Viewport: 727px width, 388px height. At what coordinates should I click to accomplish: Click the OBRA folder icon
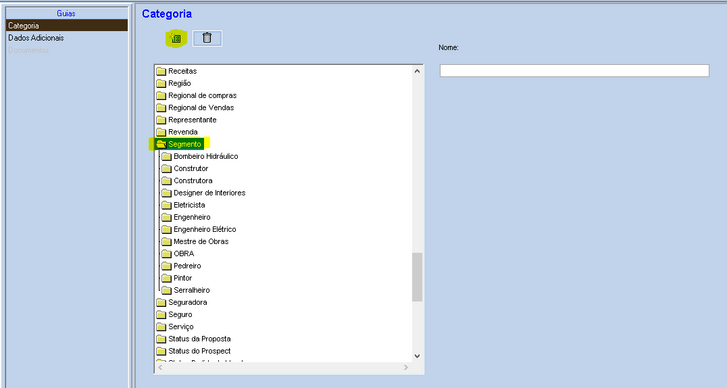point(166,254)
